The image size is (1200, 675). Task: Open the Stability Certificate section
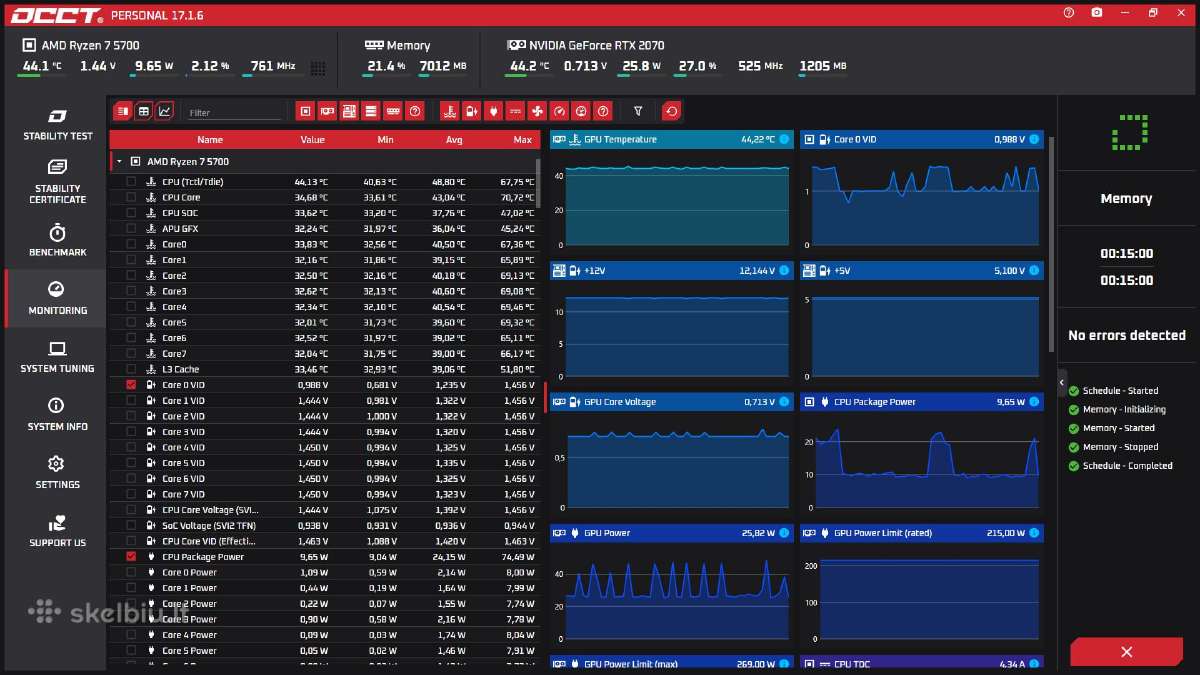pyautogui.click(x=57, y=181)
